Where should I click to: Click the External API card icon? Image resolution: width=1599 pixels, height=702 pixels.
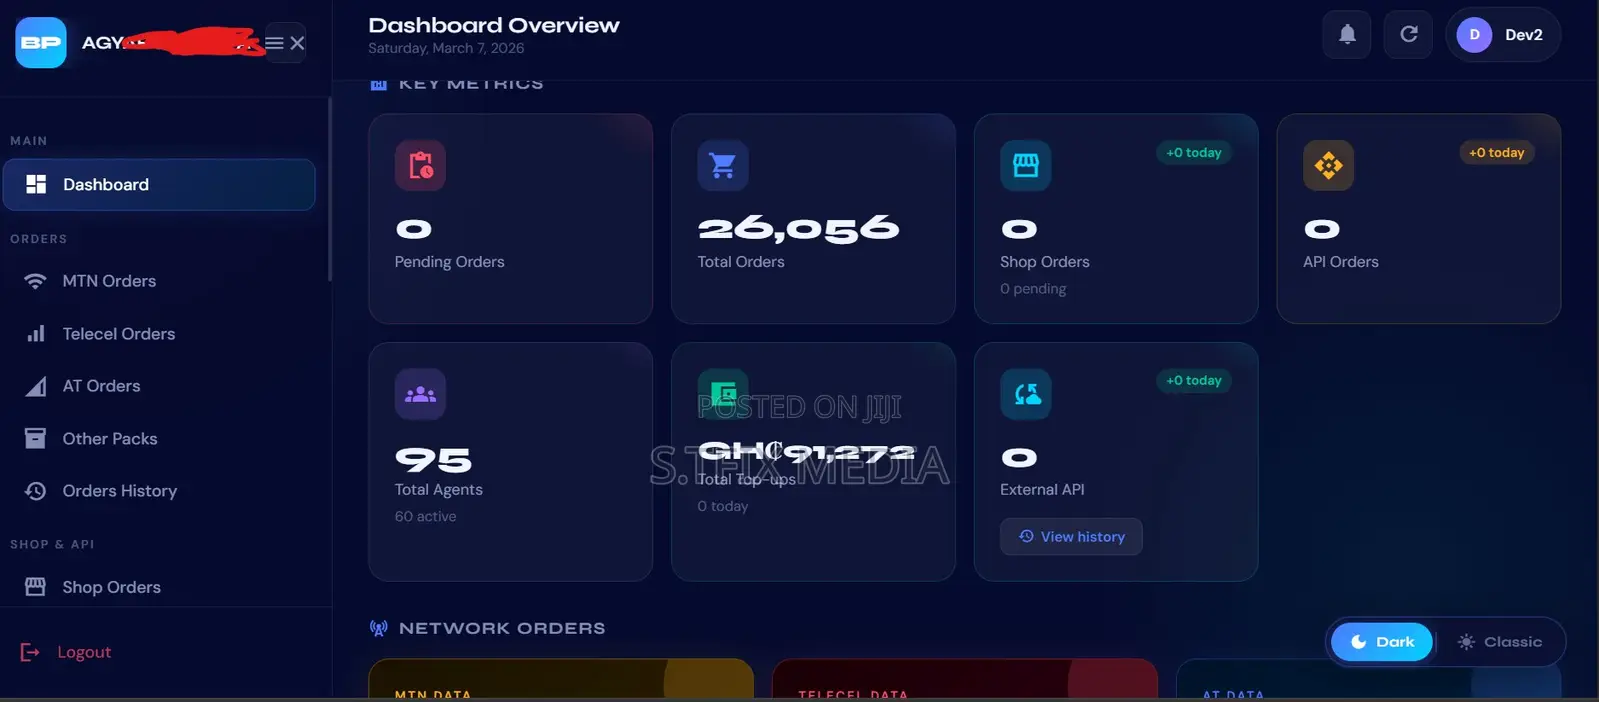coord(1026,394)
